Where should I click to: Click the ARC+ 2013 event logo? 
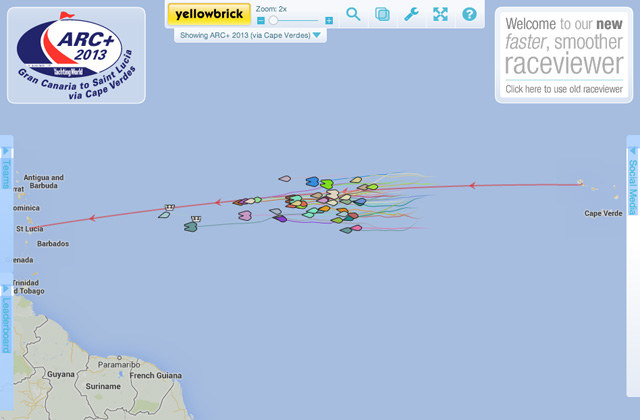[76, 56]
